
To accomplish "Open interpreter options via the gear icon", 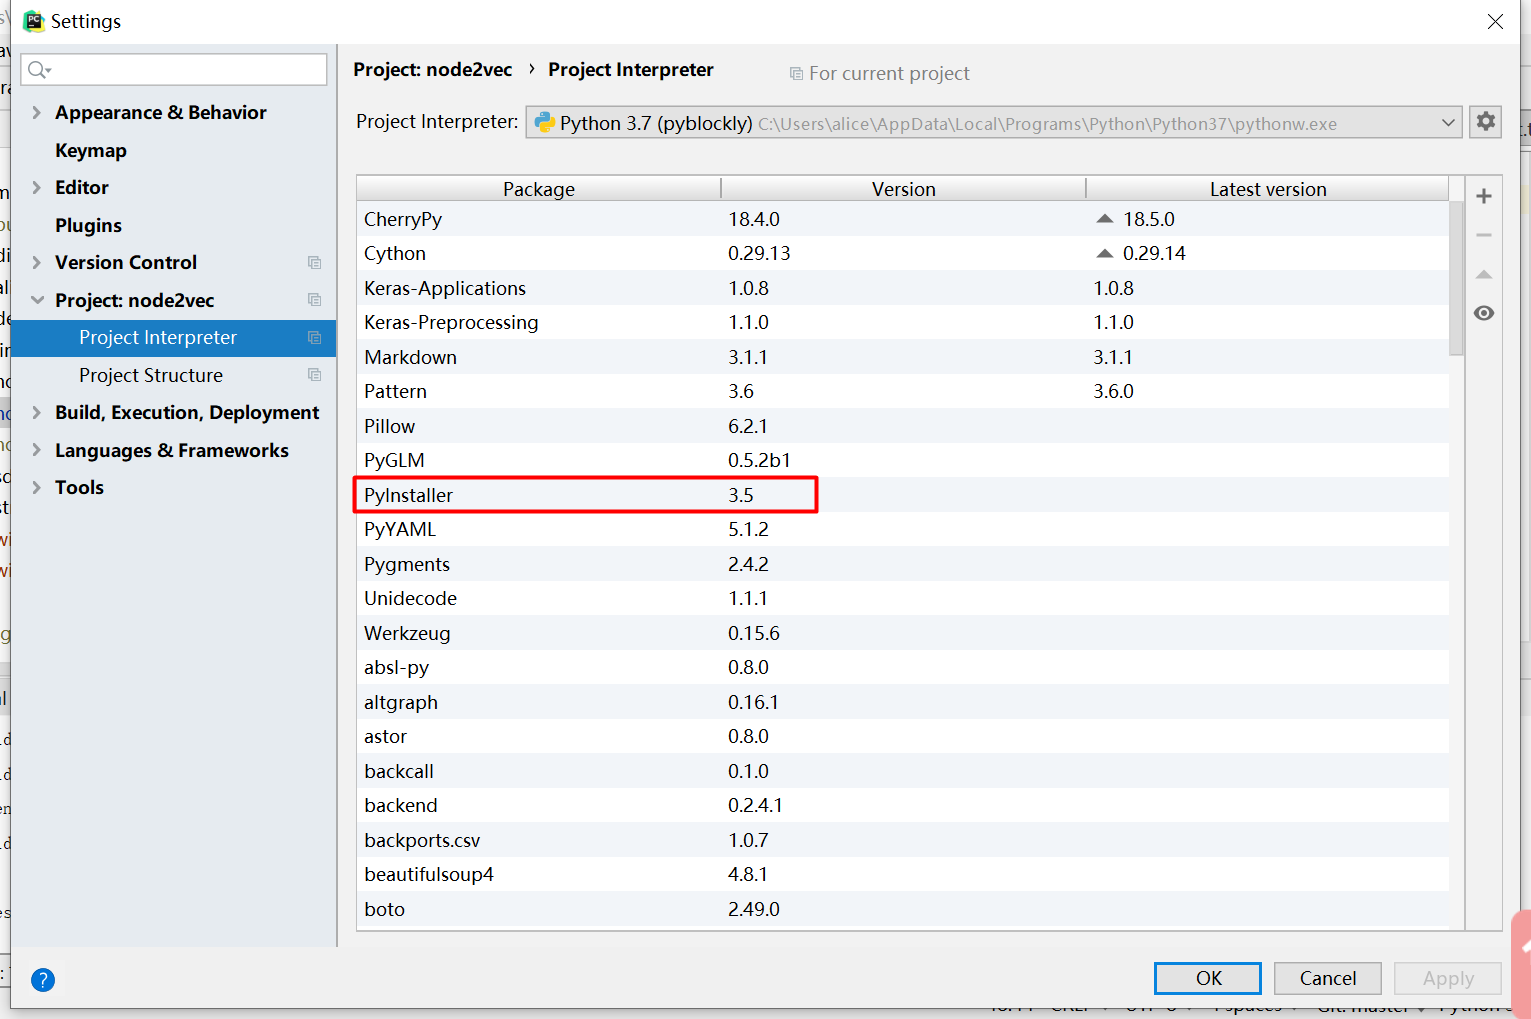I will coord(1485,121).
